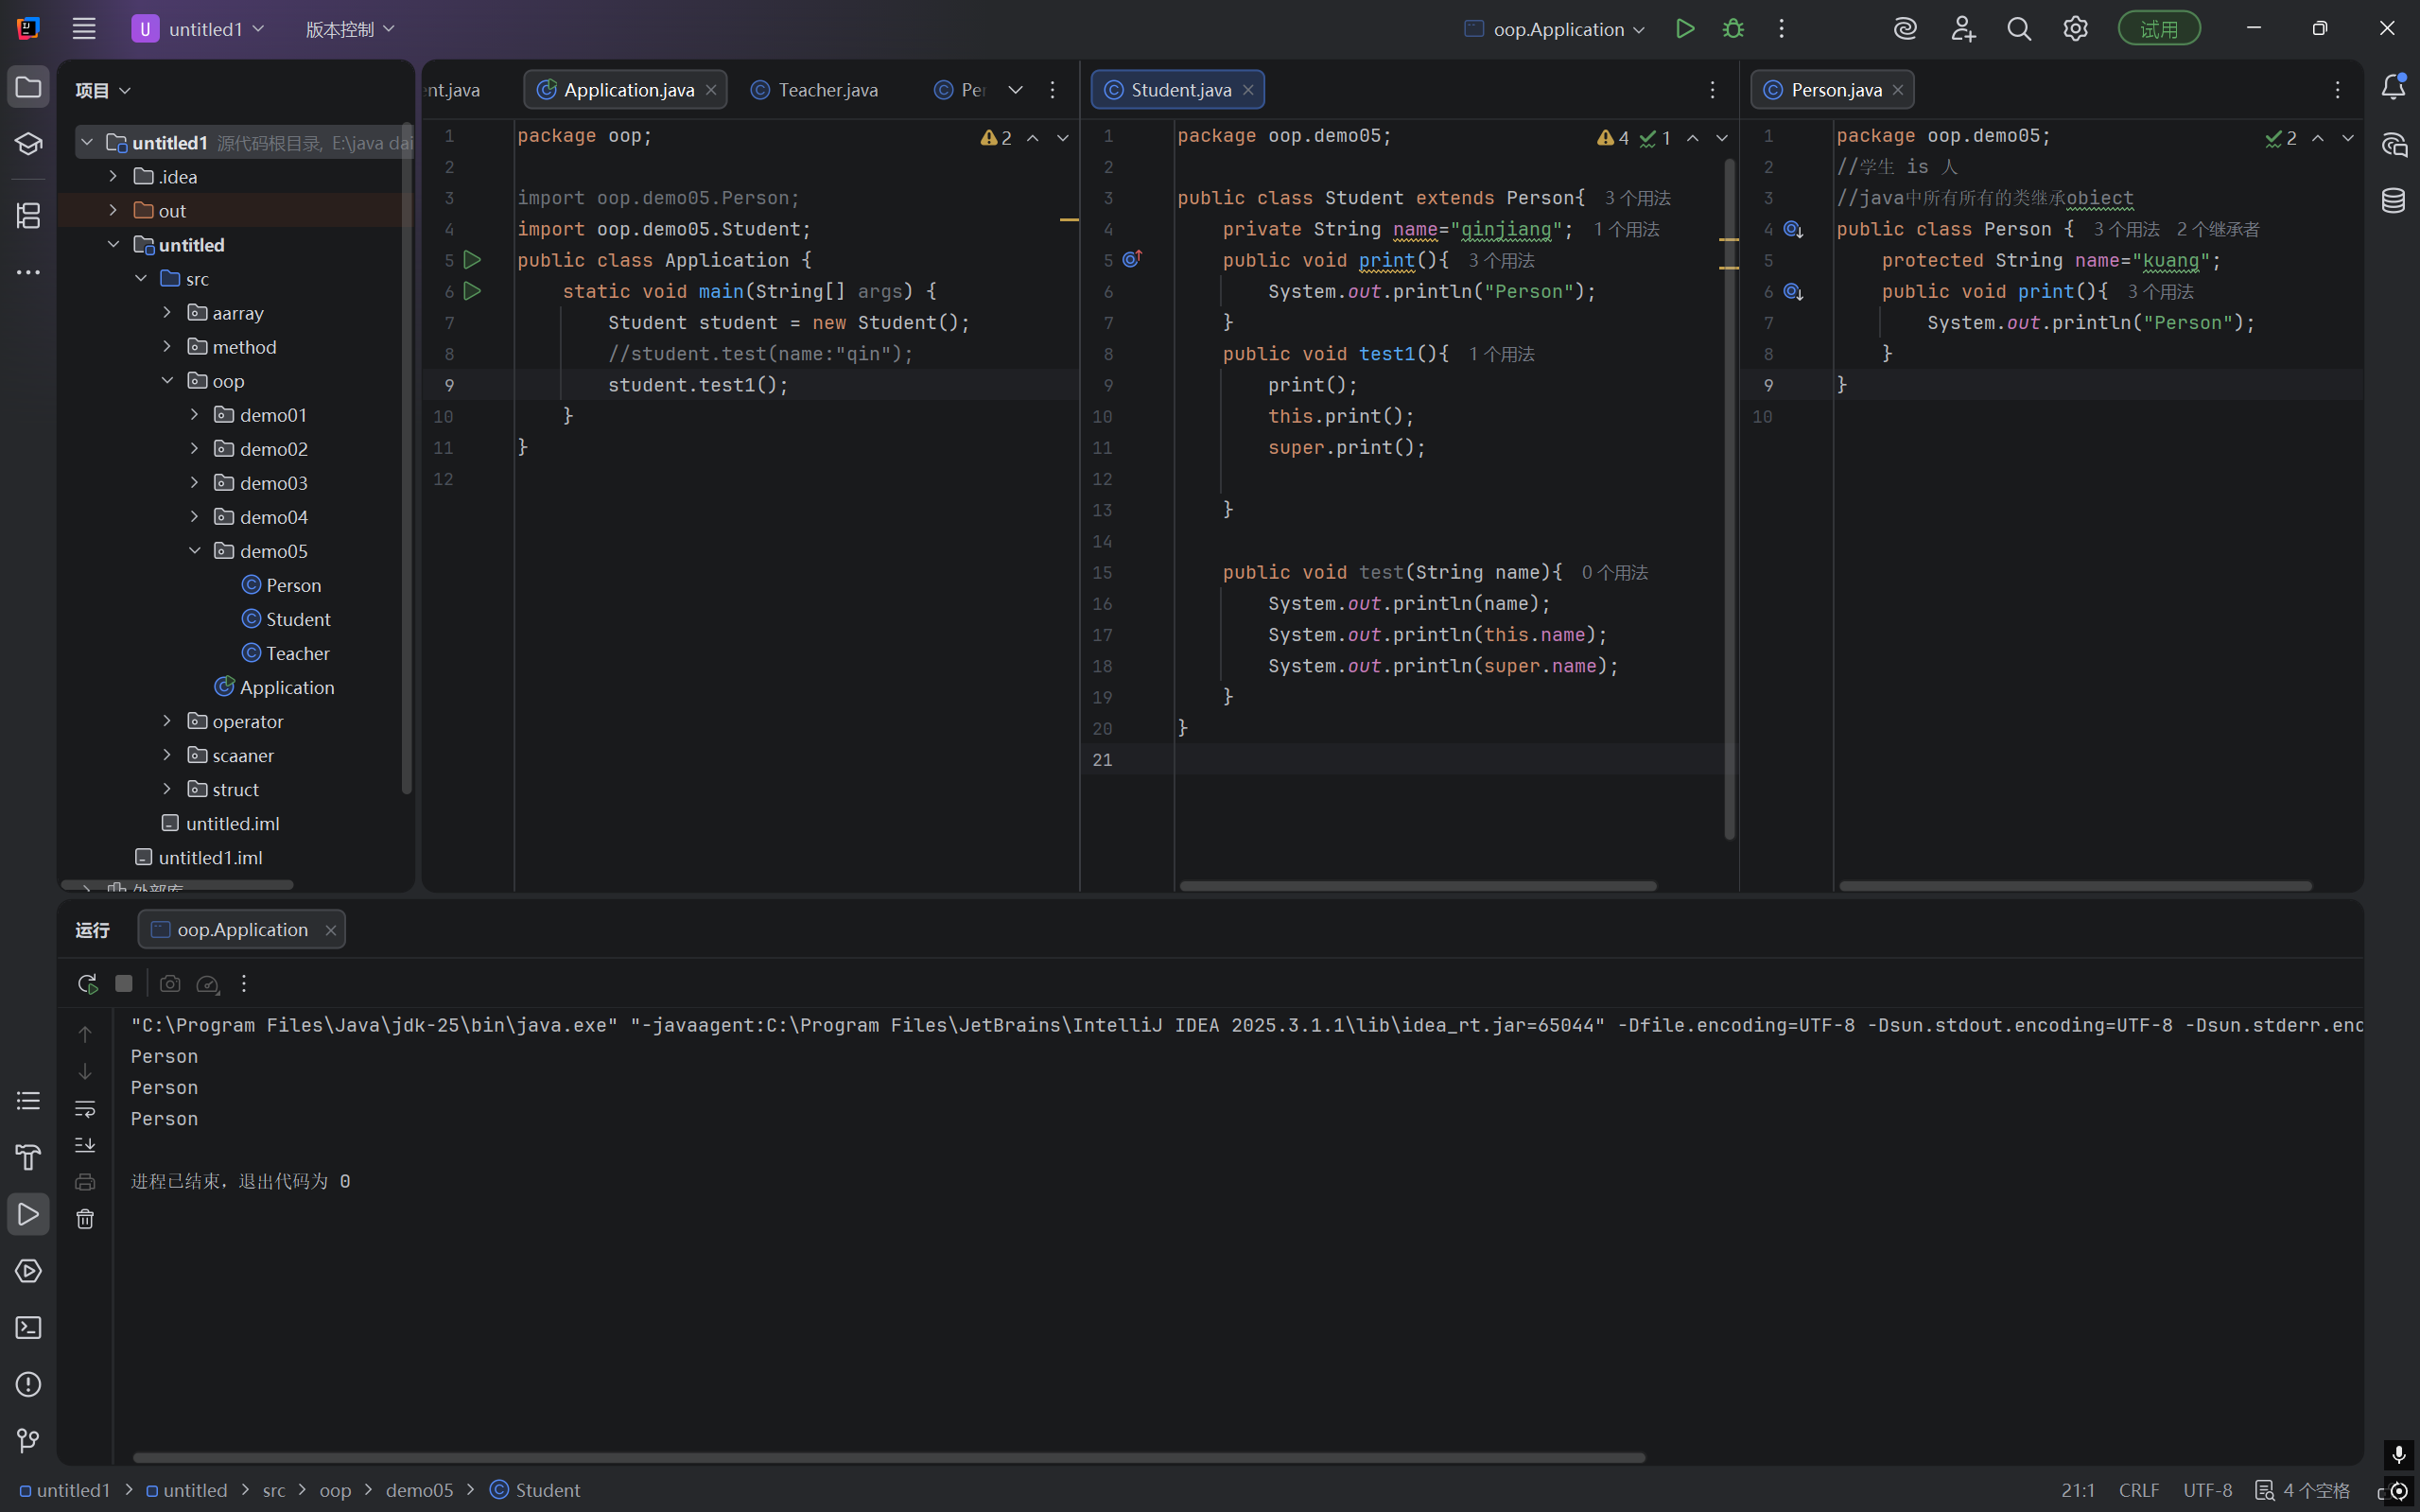2420x1512 pixels.
Task: Open Search Everywhere magnifier icon
Action: 2019,29
